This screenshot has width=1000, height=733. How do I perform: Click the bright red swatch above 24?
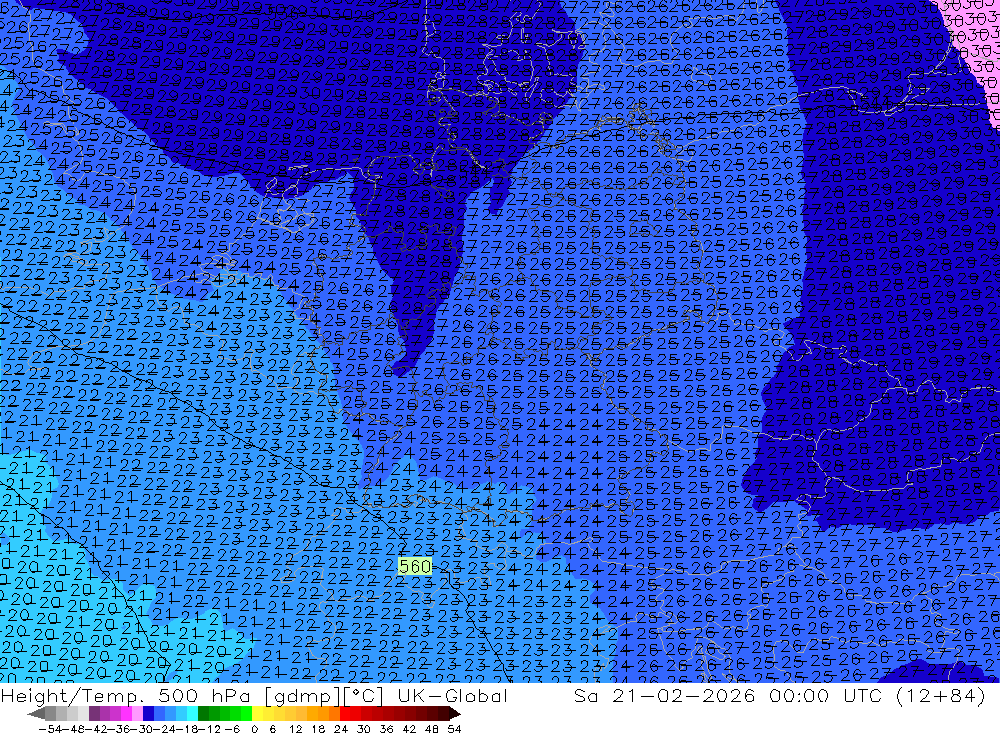pyautogui.click(x=345, y=714)
